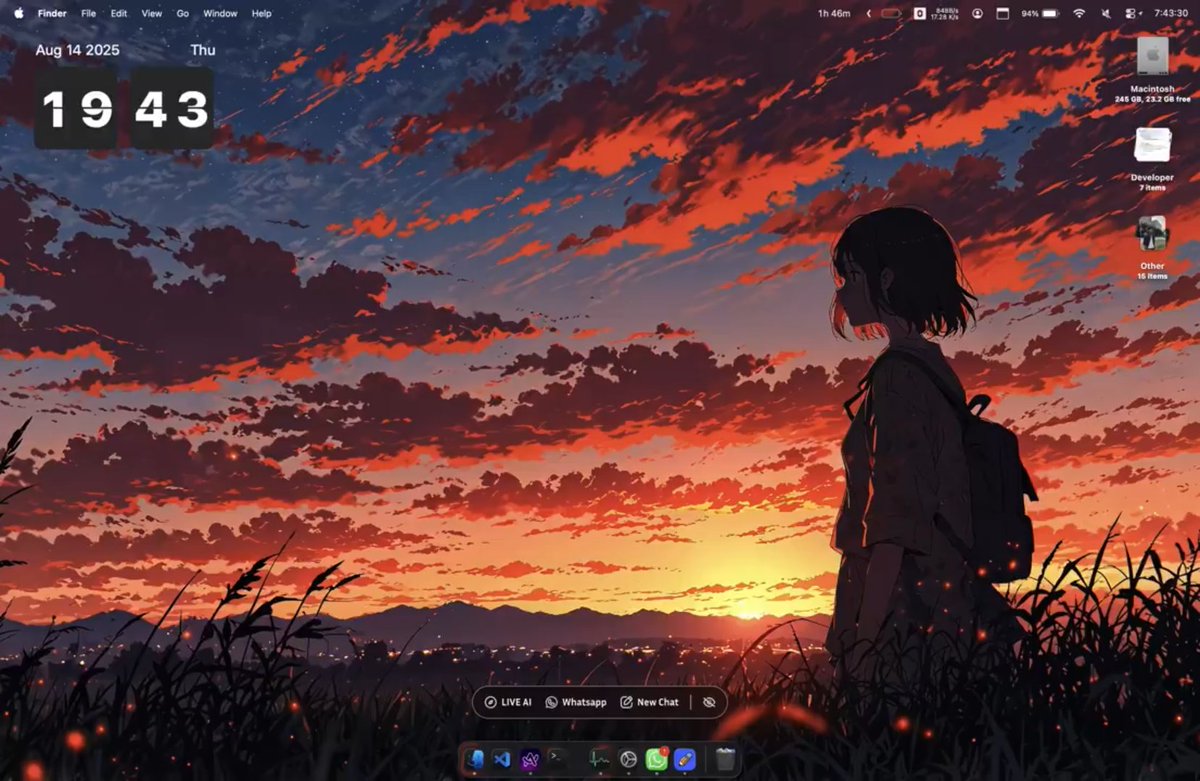Click the muted sound icon in menu bar

coord(1106,14)
